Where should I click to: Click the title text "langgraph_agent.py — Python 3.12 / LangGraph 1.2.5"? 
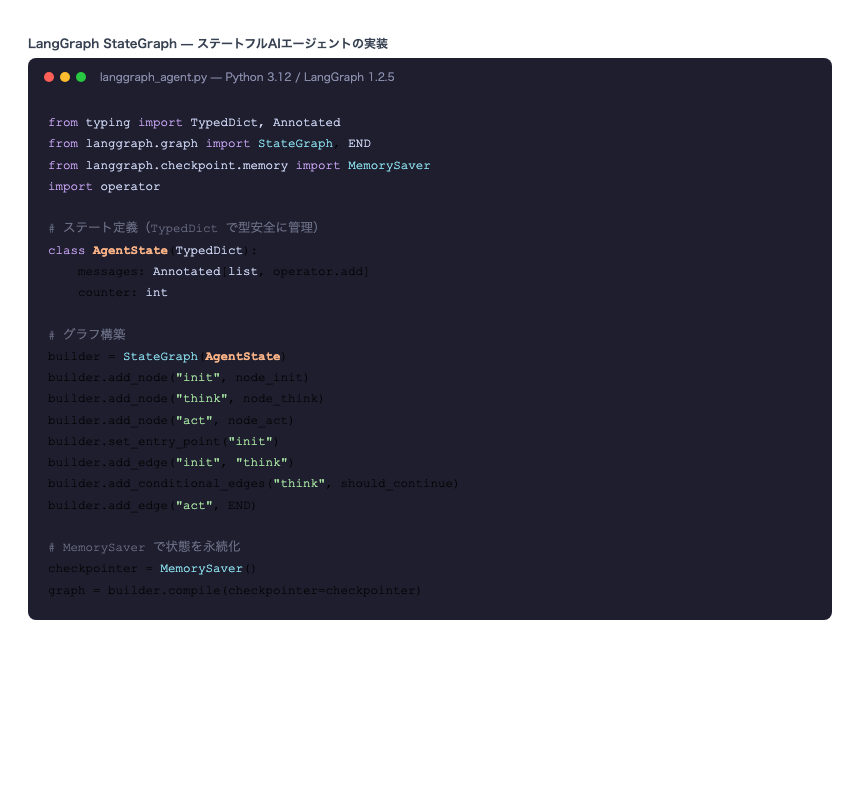[x=247, y=77]
